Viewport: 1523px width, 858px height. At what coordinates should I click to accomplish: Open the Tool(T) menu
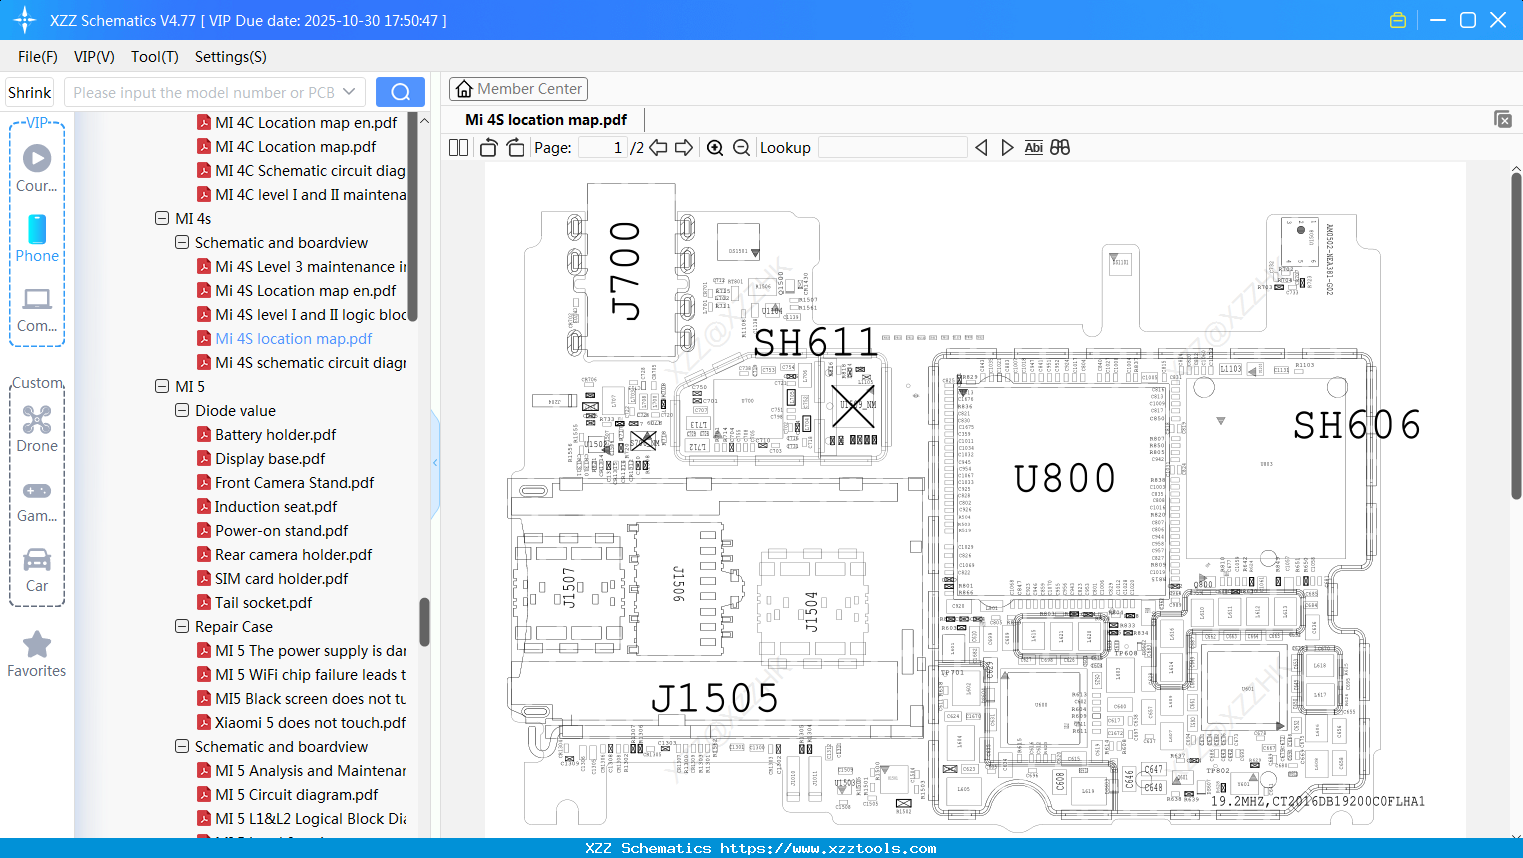point(154,57)
